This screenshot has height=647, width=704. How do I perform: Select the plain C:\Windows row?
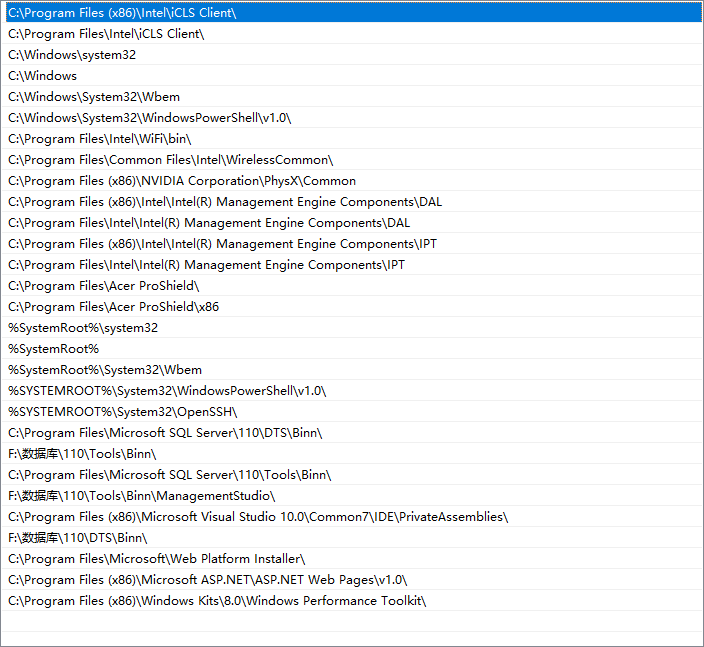[x=352, y=75]
